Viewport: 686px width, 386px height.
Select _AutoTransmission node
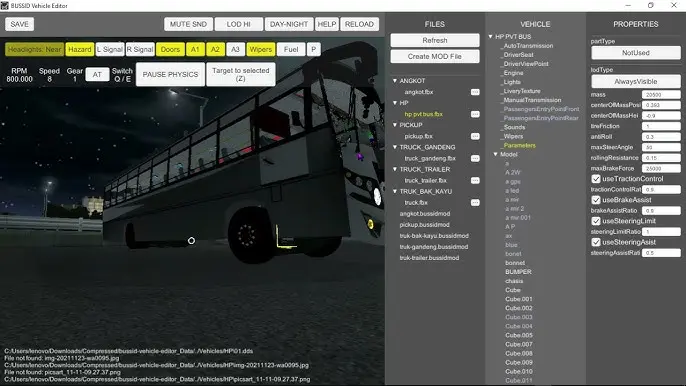(527, 46)
